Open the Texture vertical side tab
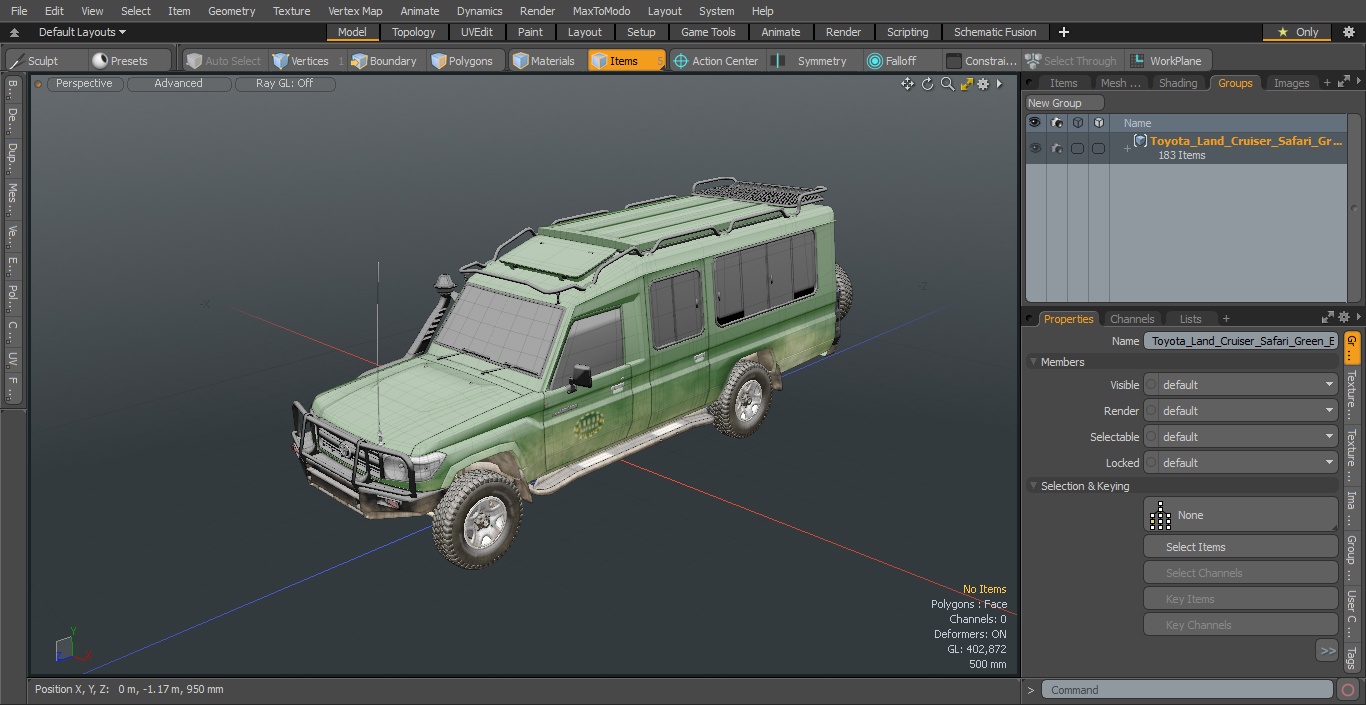Image resolution: width=1366 pixels, height=705 pixels. pyautogui.click(x=1351, y=394)
